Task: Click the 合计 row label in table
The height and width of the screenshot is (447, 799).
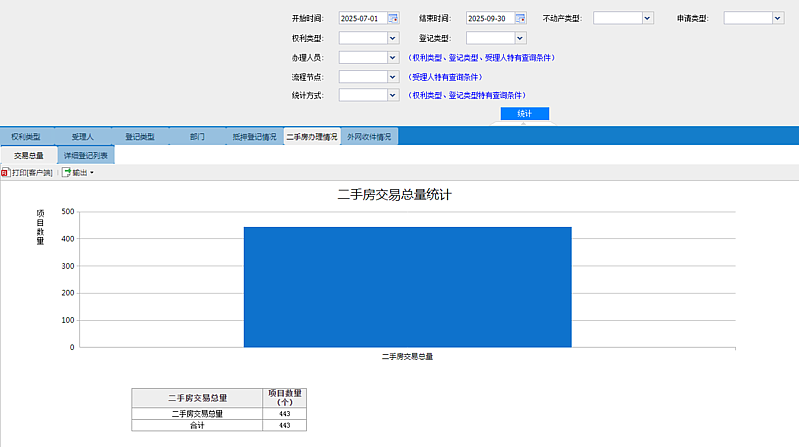Action: pyautogui.click(x=197, y=425)
